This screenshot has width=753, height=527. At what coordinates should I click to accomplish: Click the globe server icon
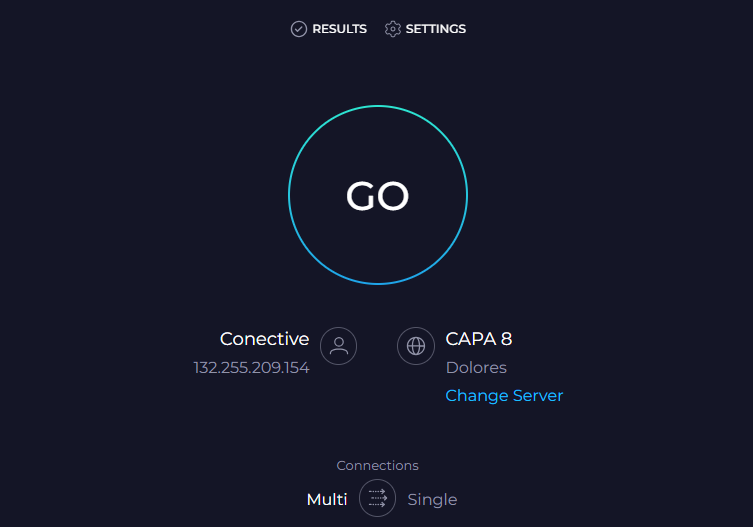(416, 346)
